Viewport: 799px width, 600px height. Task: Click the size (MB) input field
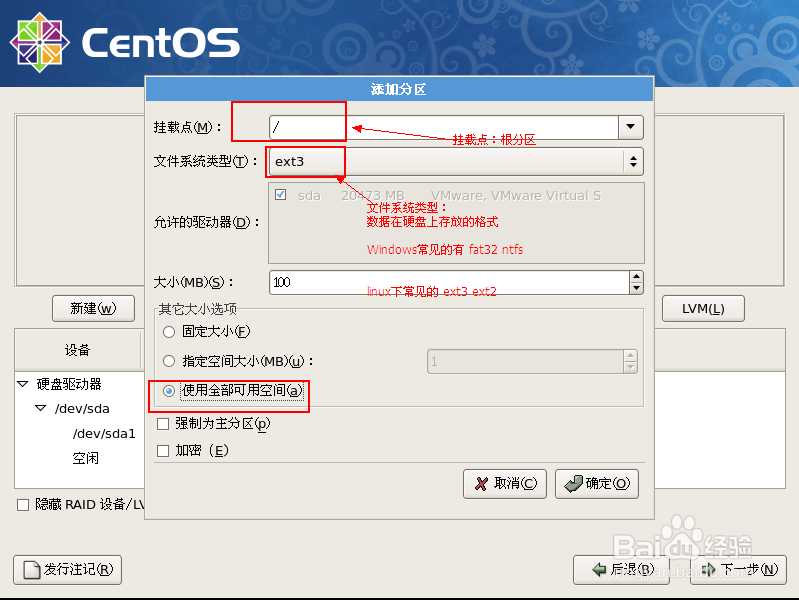click(x=449, y=282)
